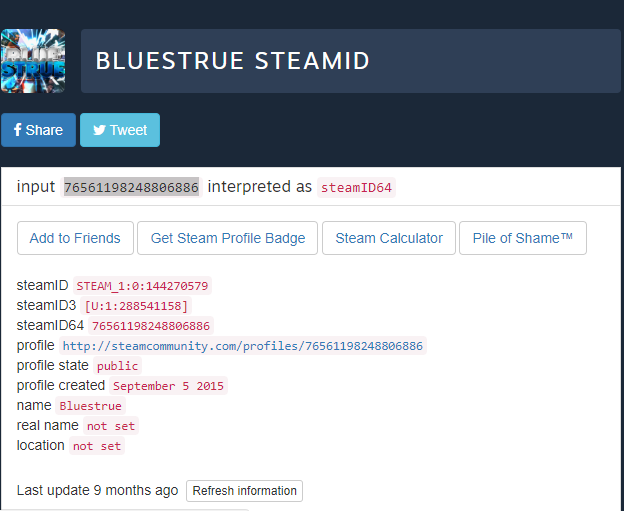Screen dimensions: 624x511
Task: Click the real name value not set
Action: [x=111, y=426]
